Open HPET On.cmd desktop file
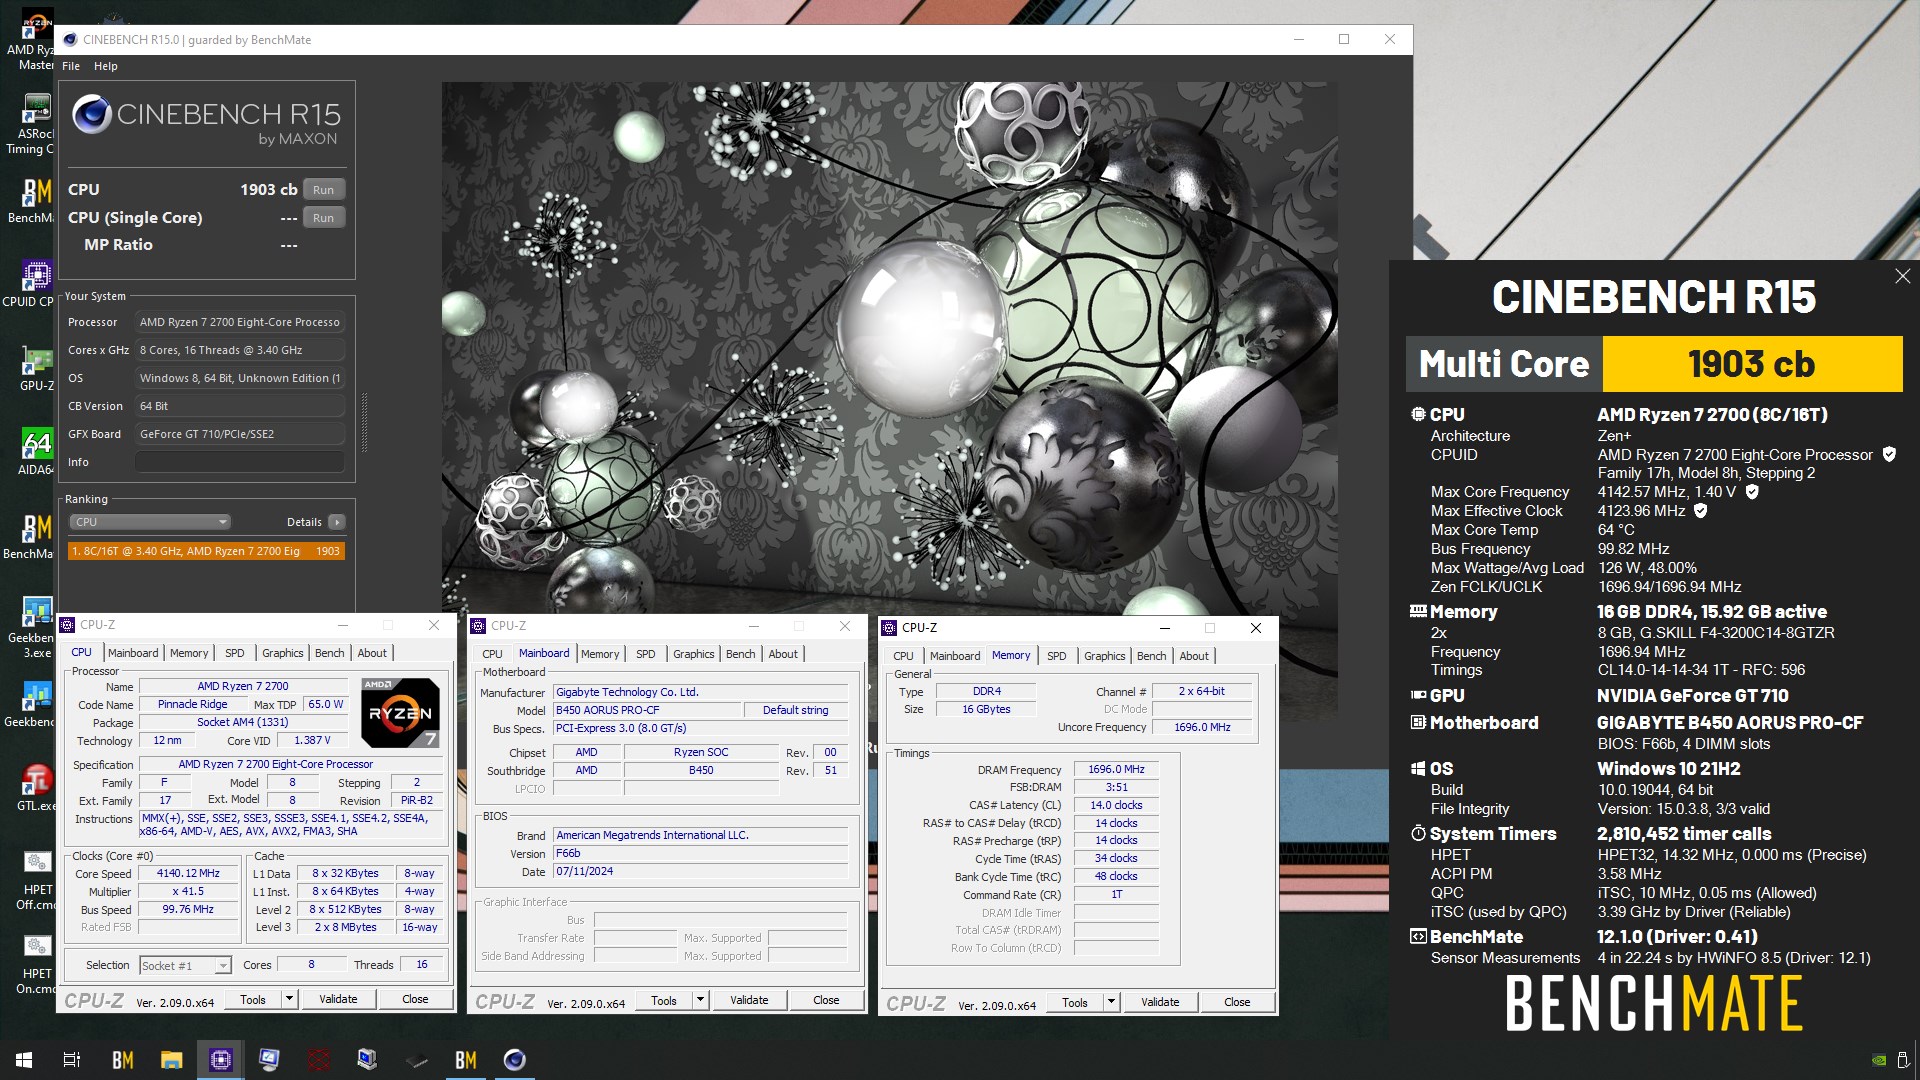 [x=36, y=964]
